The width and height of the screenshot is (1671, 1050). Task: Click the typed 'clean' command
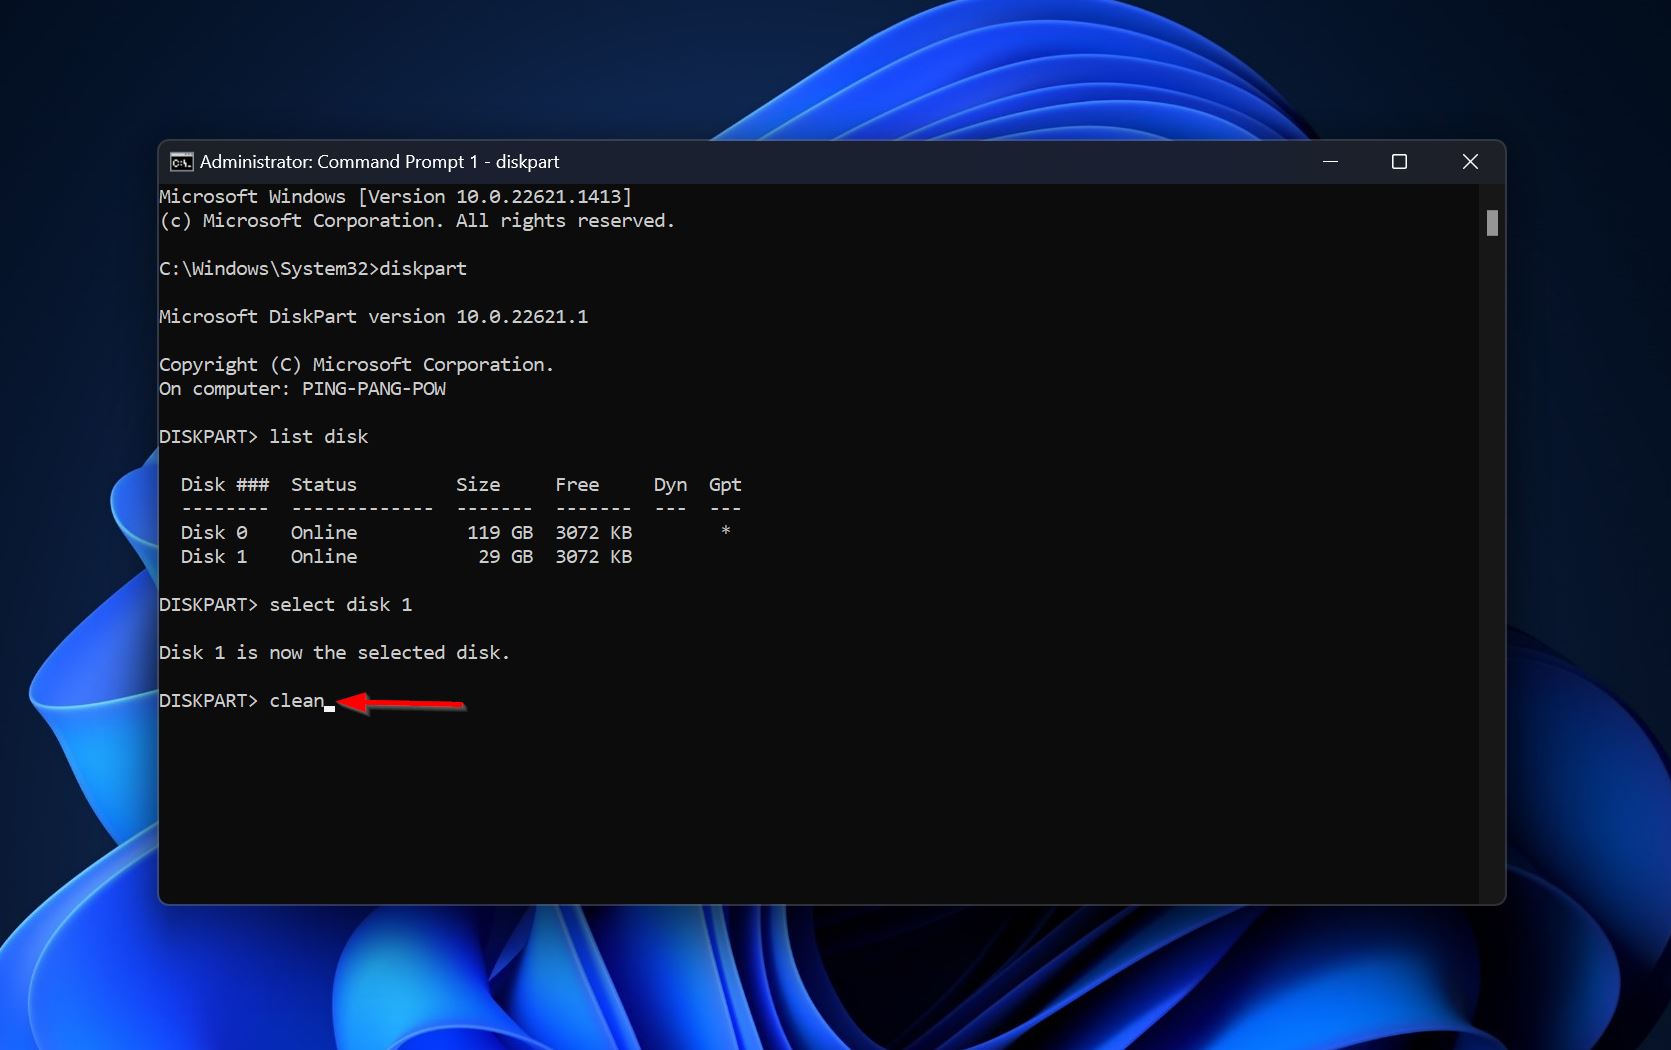(297, 701)
